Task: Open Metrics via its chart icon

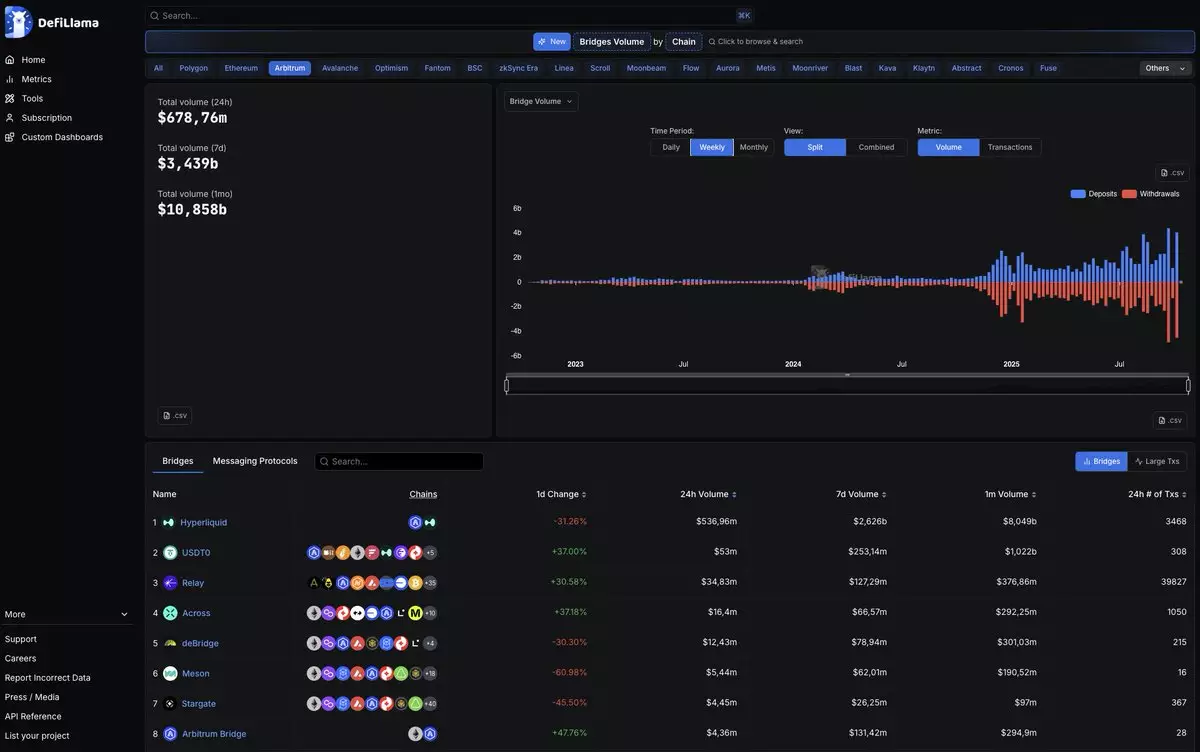Action: pyautogui.click(x=10, y=79)
